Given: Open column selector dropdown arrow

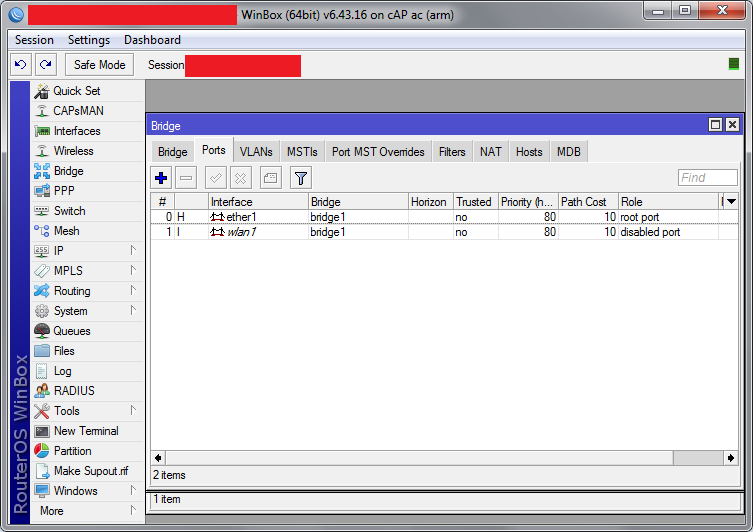Looking at the screenshot, I should (731, 202).
